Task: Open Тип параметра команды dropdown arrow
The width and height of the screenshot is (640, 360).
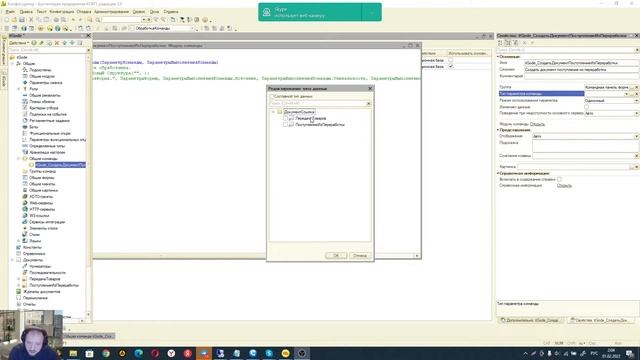Action: point(627,94)
